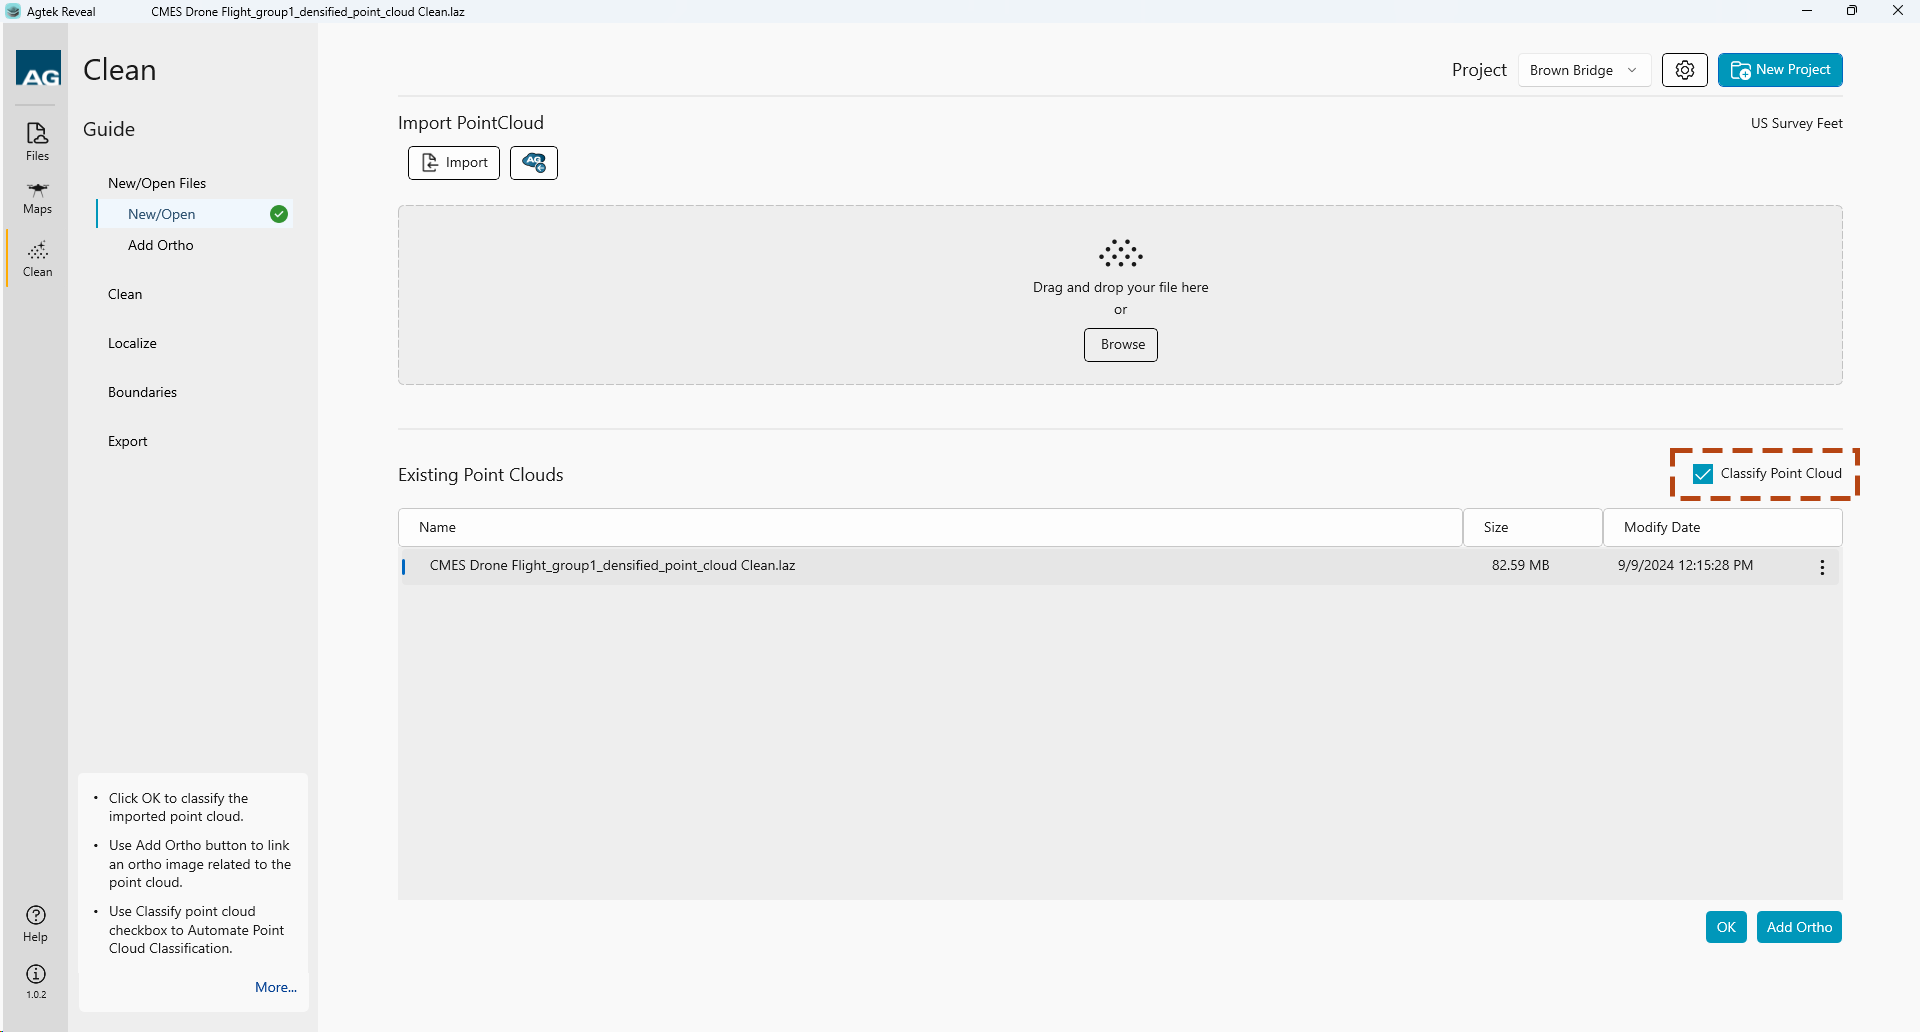Open the Help icon
1920x1032 pixels.
pyautogui.click(x=36, y=923)
